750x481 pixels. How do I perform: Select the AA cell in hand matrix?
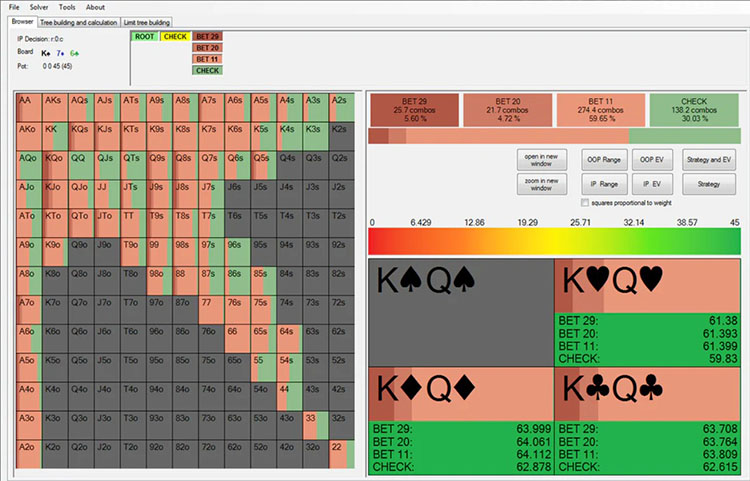(x=29, y=108)
